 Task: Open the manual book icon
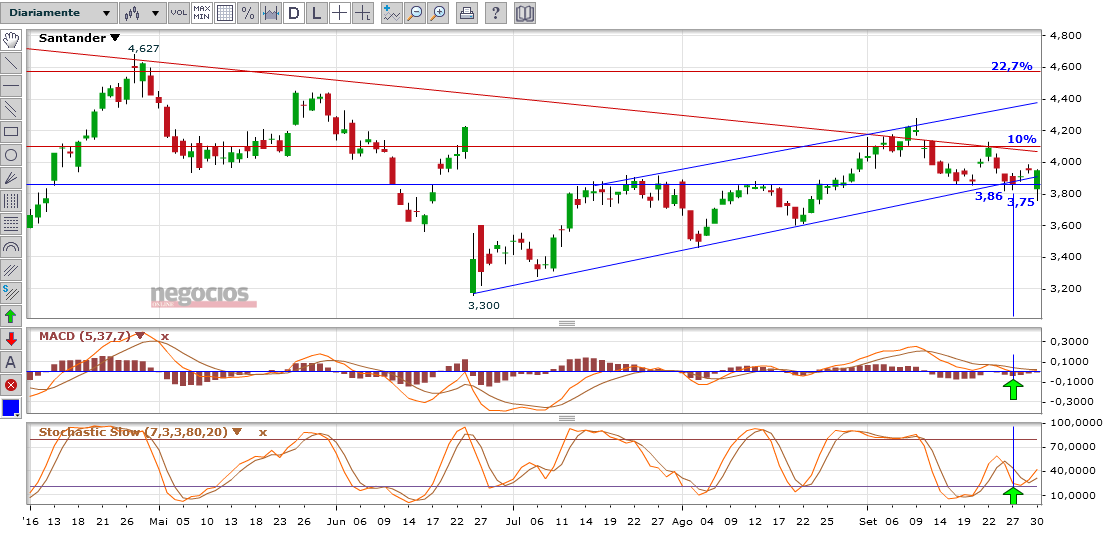click(525, 13)
